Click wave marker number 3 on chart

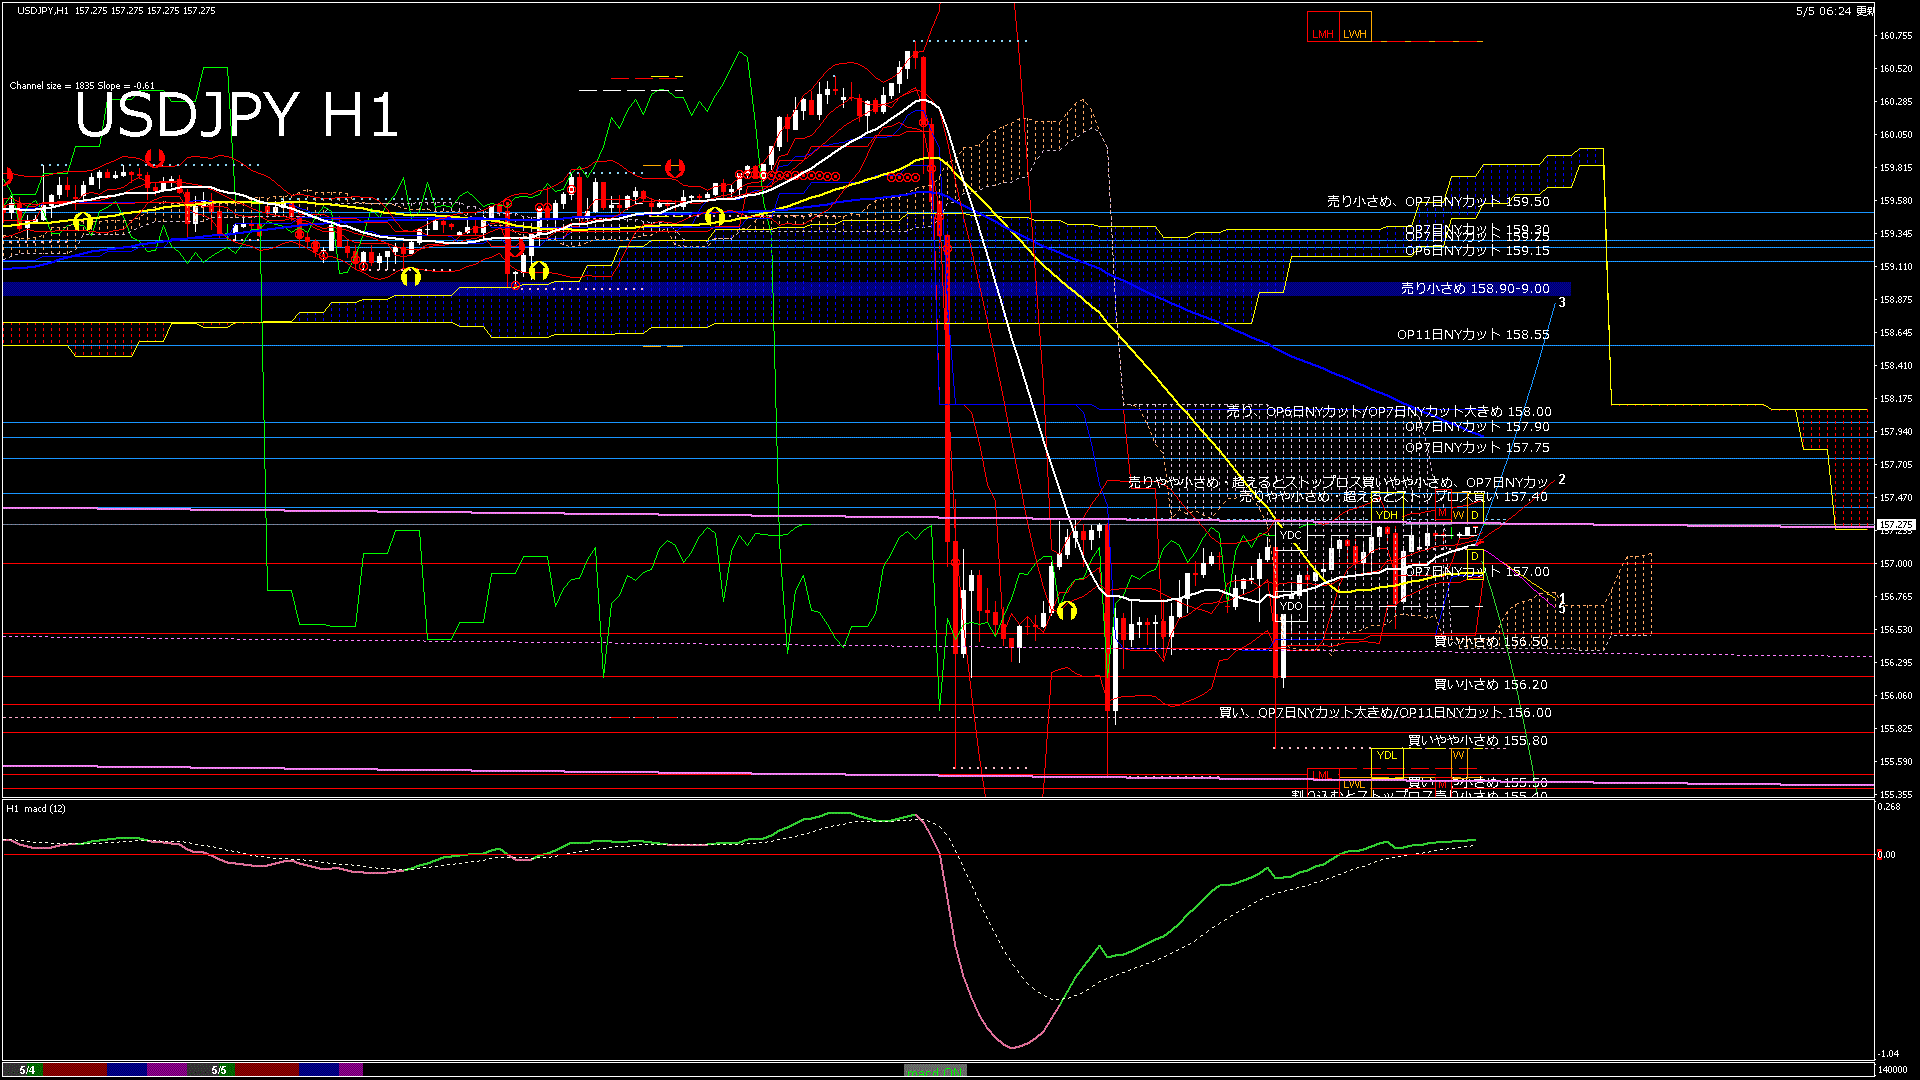(x=1562, y=303)
